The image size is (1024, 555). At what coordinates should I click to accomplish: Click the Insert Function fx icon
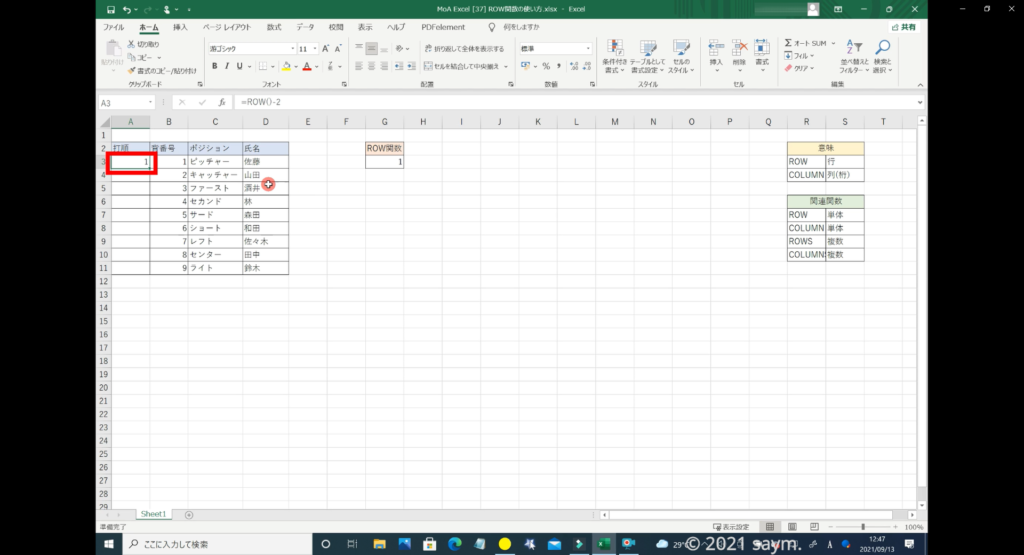(x=222, y=102)
